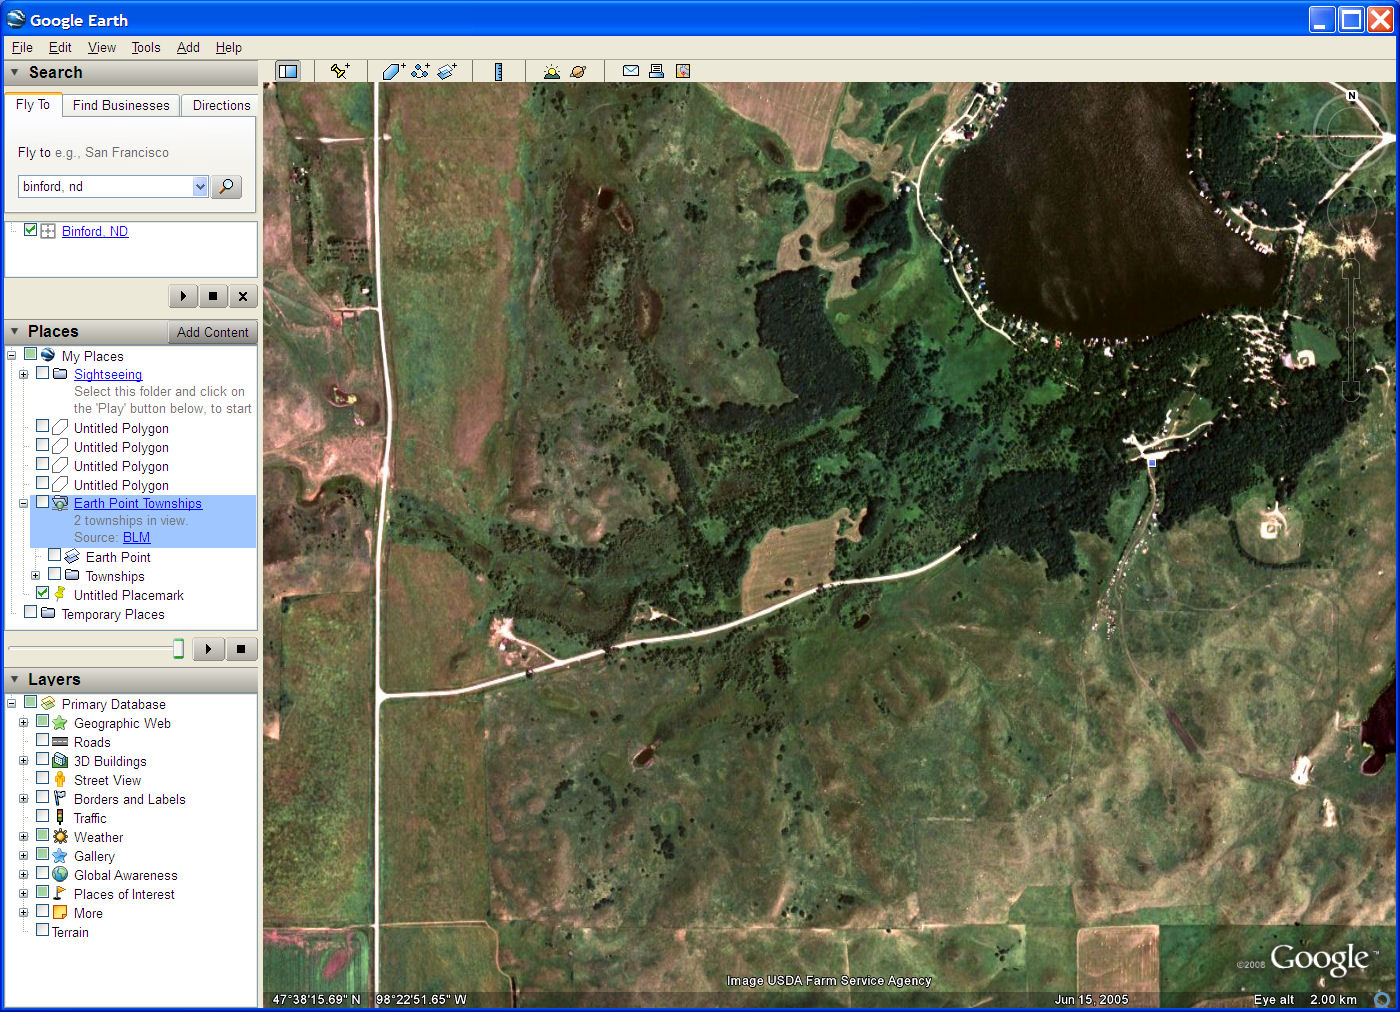
Task: Click the Places tour speed slider handle
Action: [178, 649]
